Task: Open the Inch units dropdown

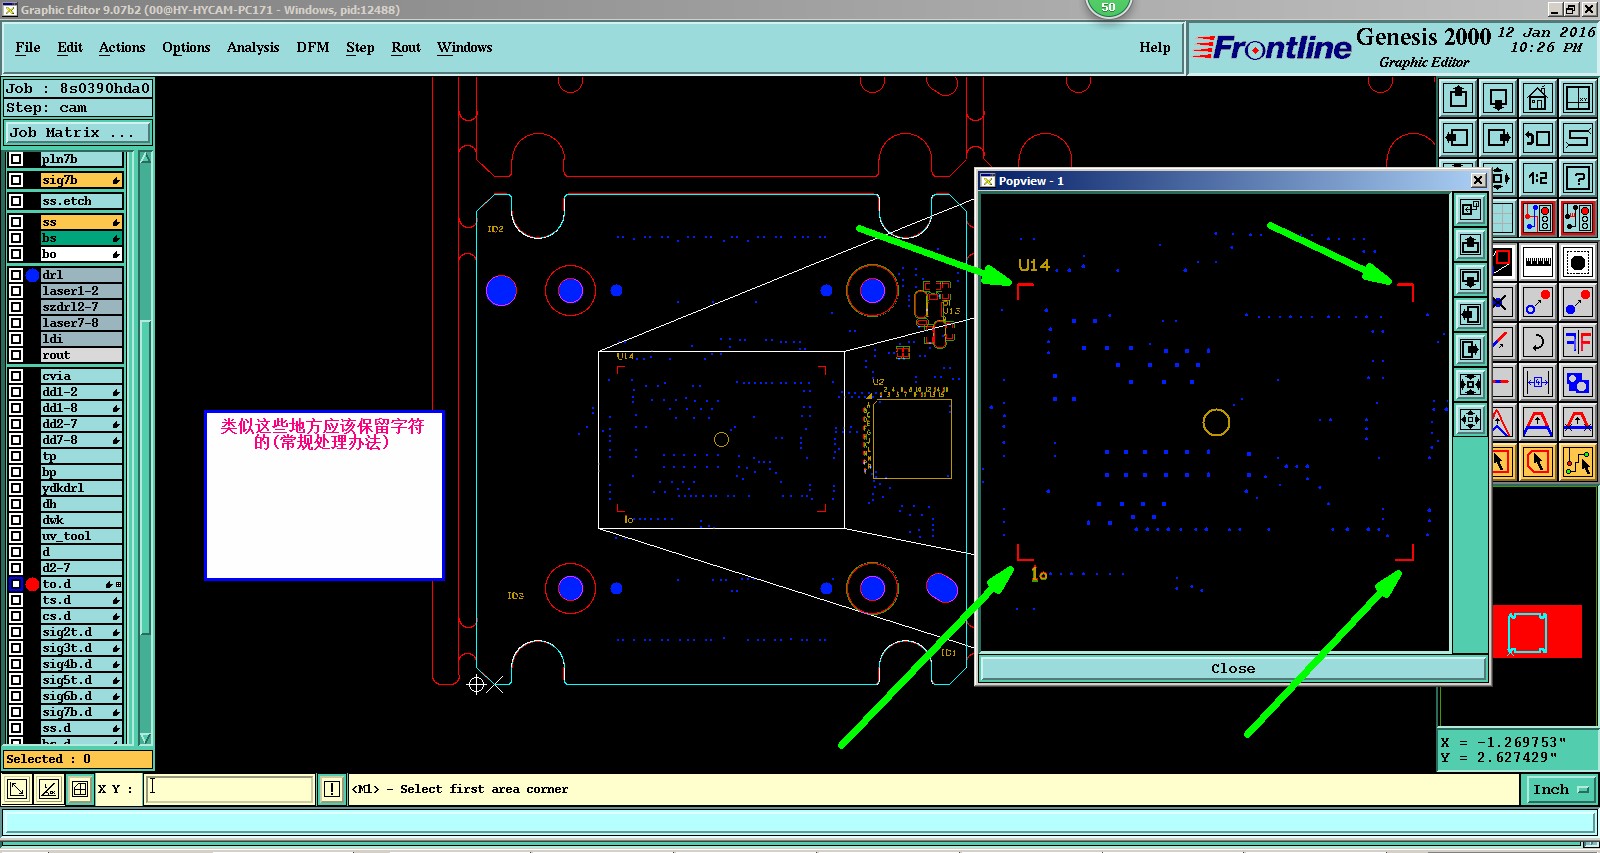Action: click(1560, 790)
